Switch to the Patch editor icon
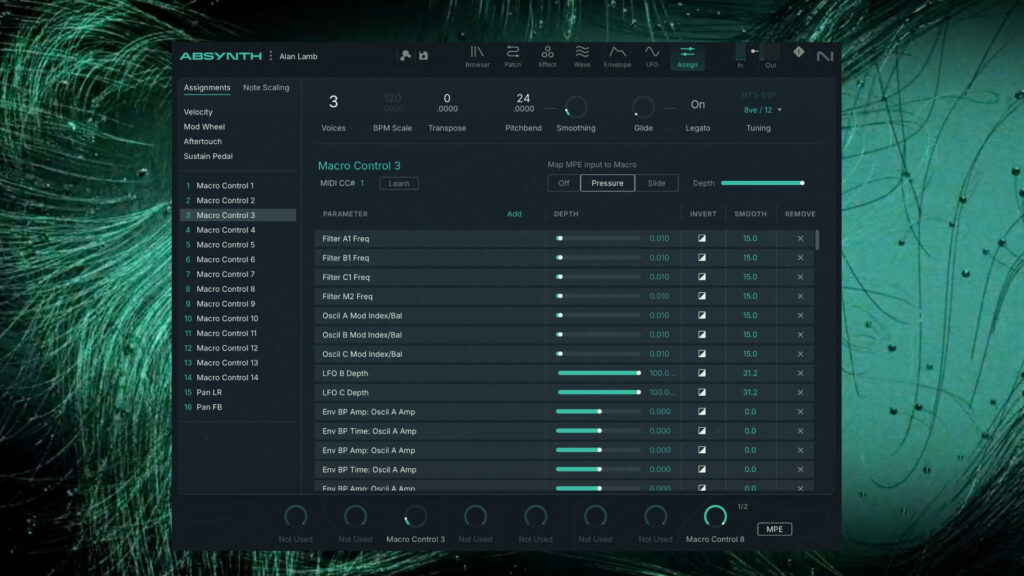This screenshot has height=576, width=1024. pyautogui.click(x=513, y=57)
